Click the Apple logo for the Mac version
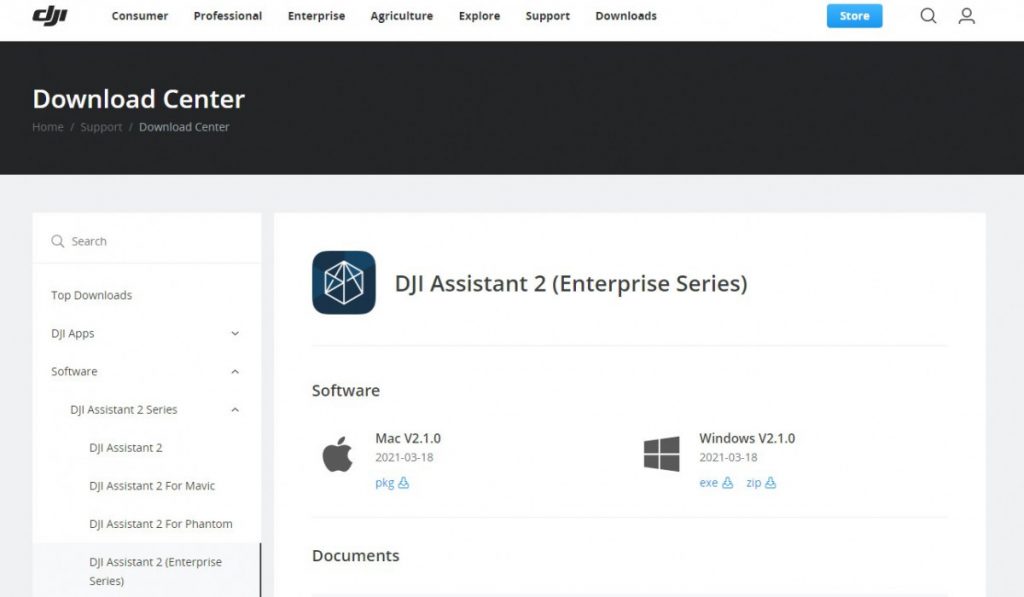Image resolution: width=1024 pixels, height=597 pixels. click(338, 454)
